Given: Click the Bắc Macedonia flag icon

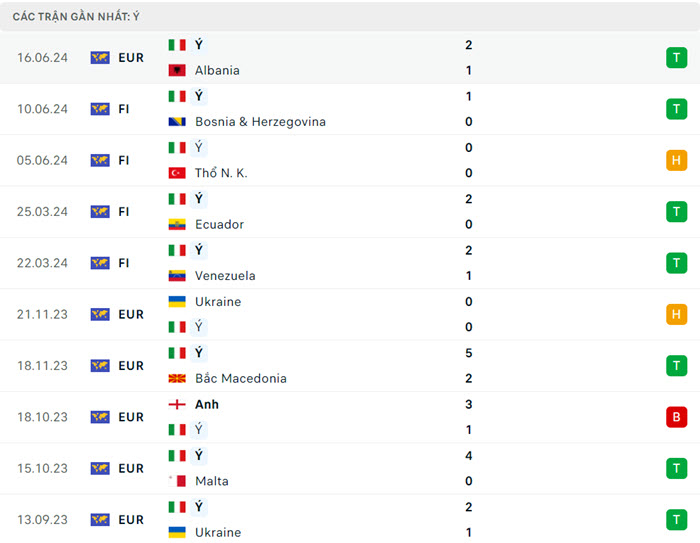Looking at the screenshot, I should 177,378.
